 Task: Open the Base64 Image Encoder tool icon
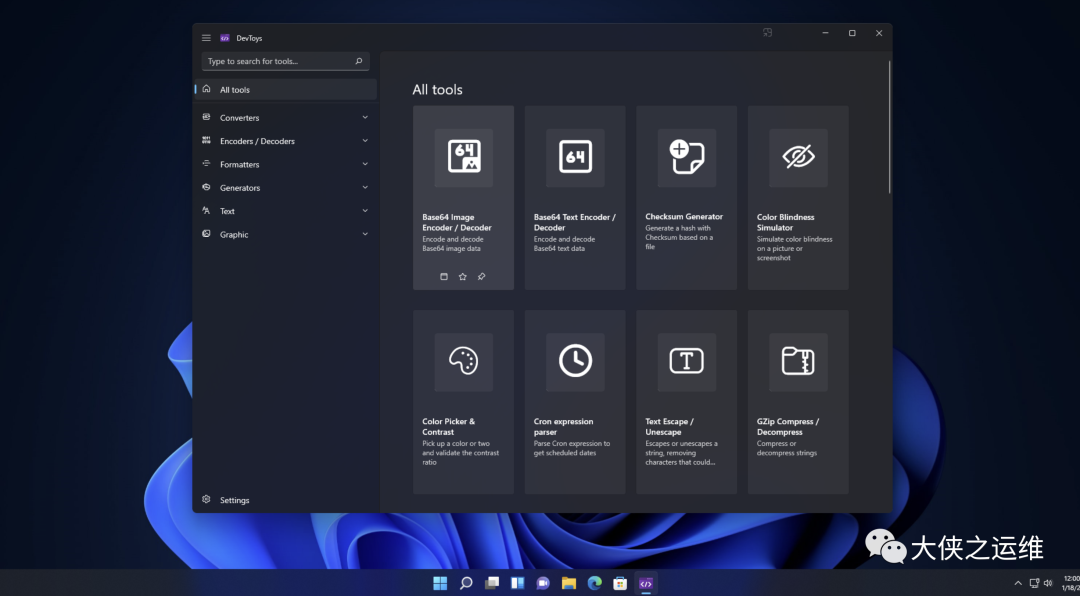(463, 158)
